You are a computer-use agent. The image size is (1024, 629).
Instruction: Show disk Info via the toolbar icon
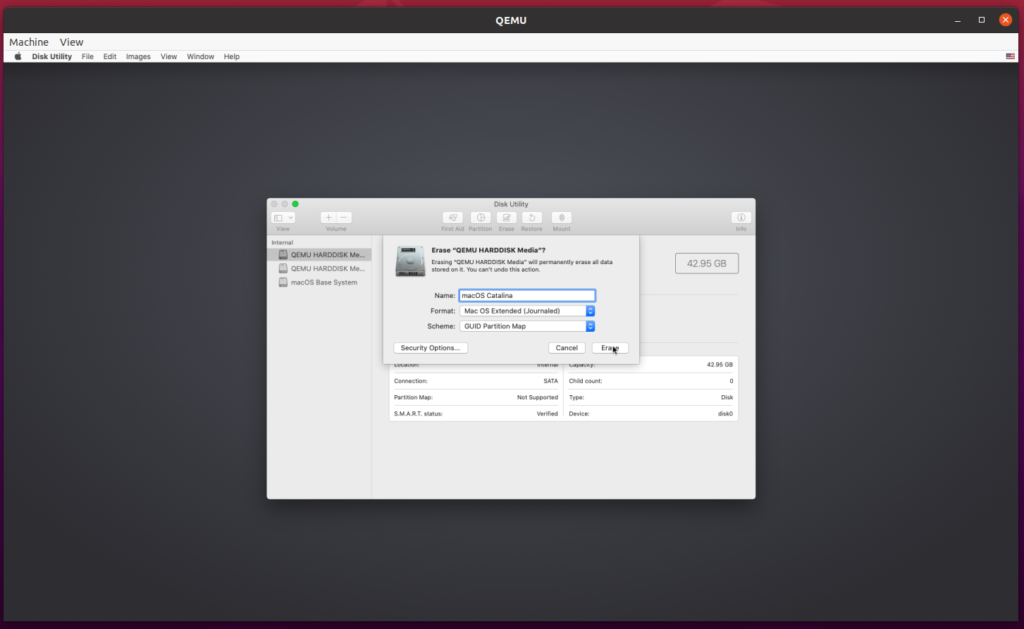pos(740,217)
